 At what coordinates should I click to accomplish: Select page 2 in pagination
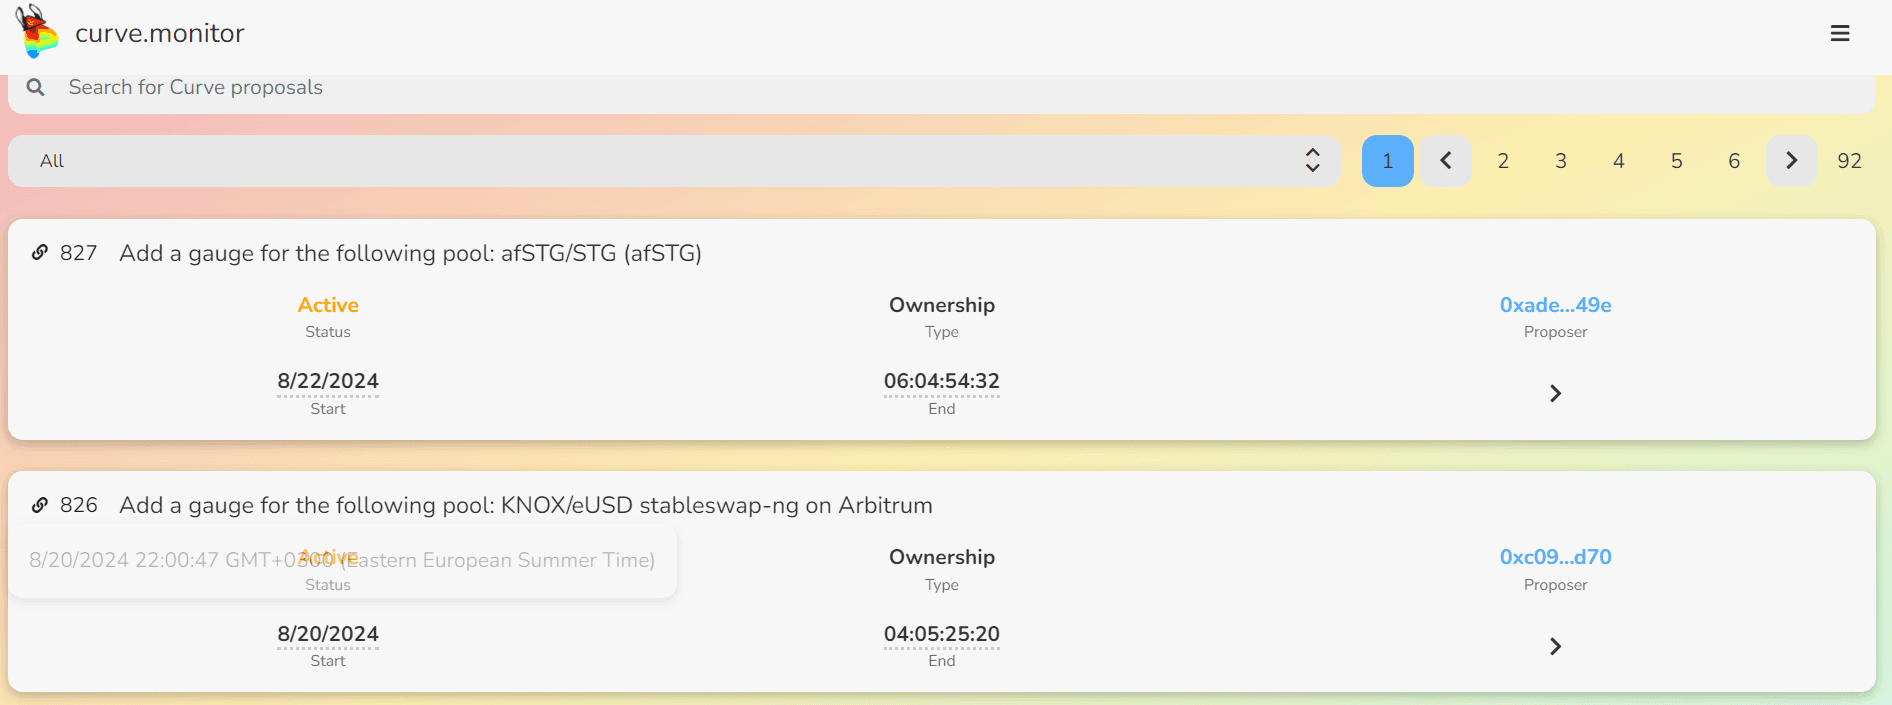(1503, 161)
